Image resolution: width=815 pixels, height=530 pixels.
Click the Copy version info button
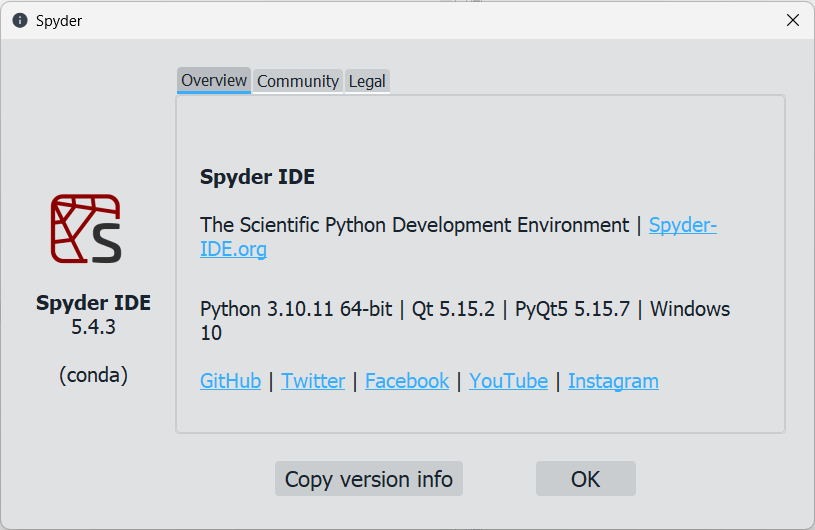coord(369,479)
